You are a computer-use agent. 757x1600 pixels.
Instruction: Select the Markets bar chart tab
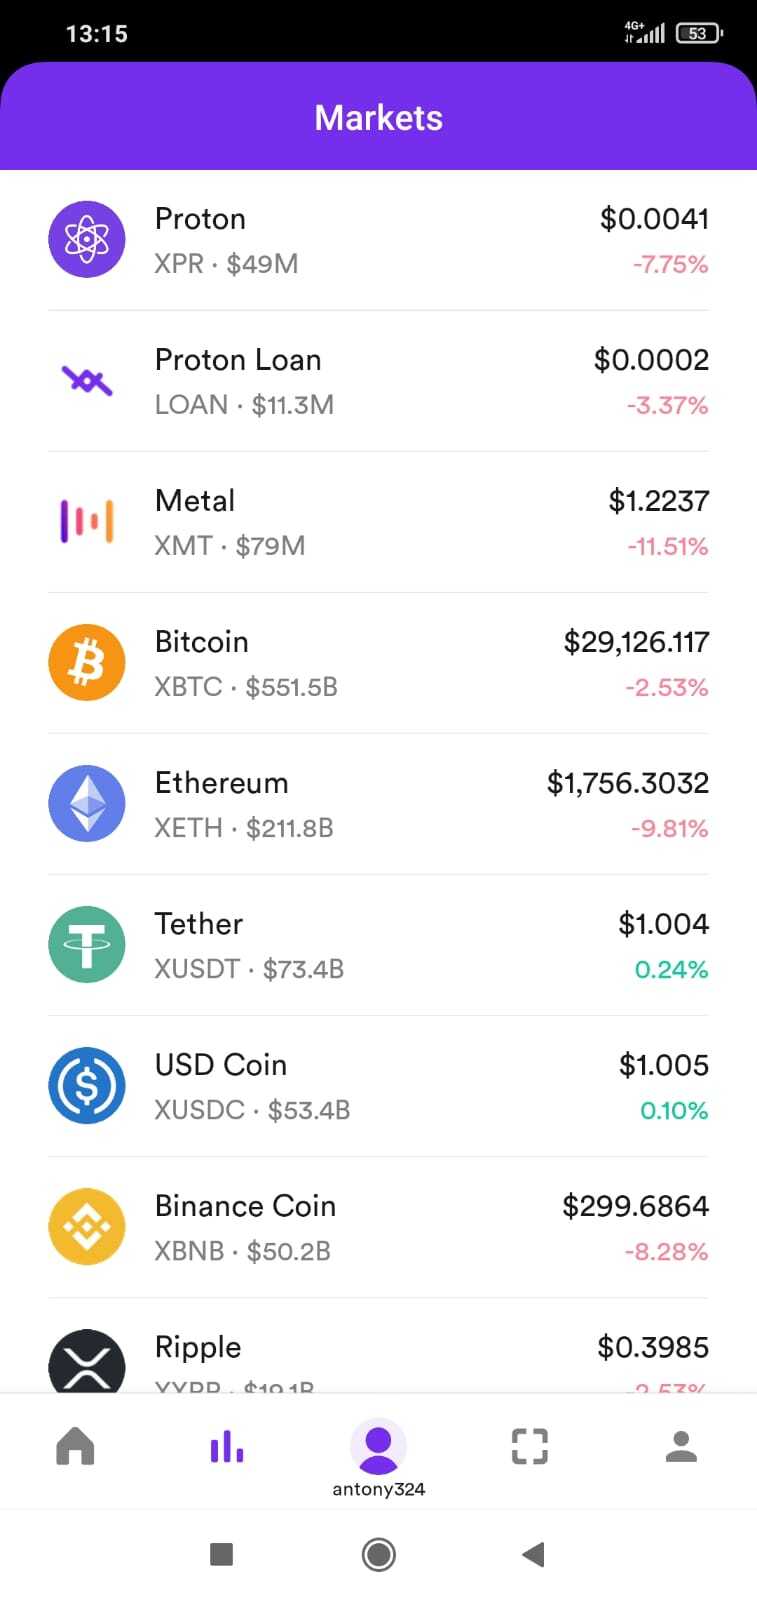tap(227, 1446)
